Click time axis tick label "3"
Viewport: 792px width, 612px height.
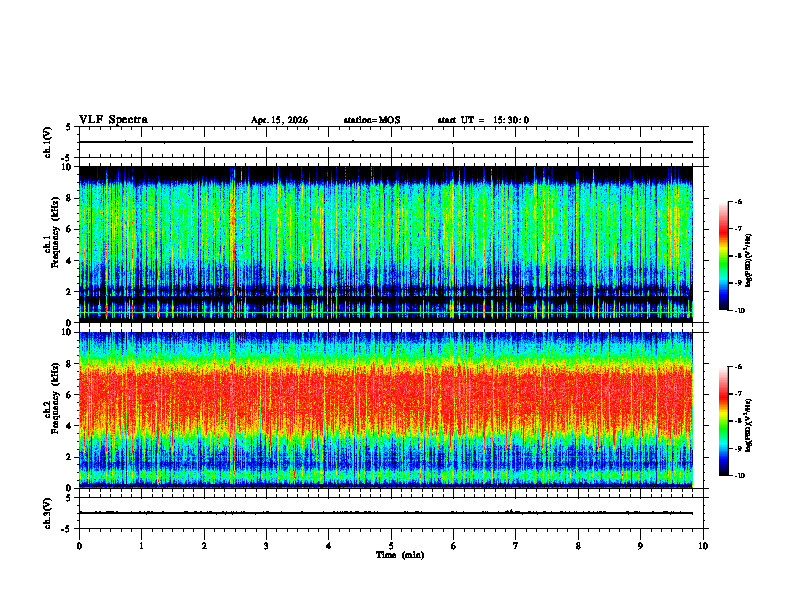point(266,546)
